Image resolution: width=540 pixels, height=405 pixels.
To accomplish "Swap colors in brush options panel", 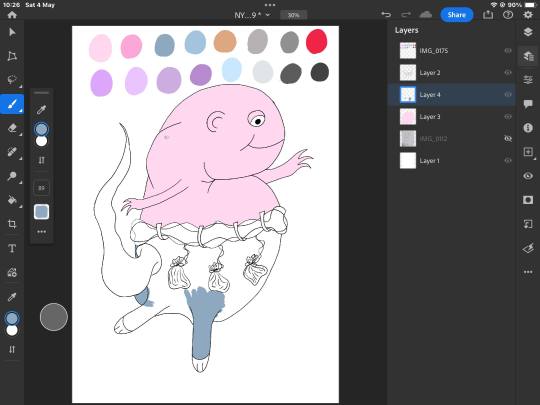I will 41,160.
